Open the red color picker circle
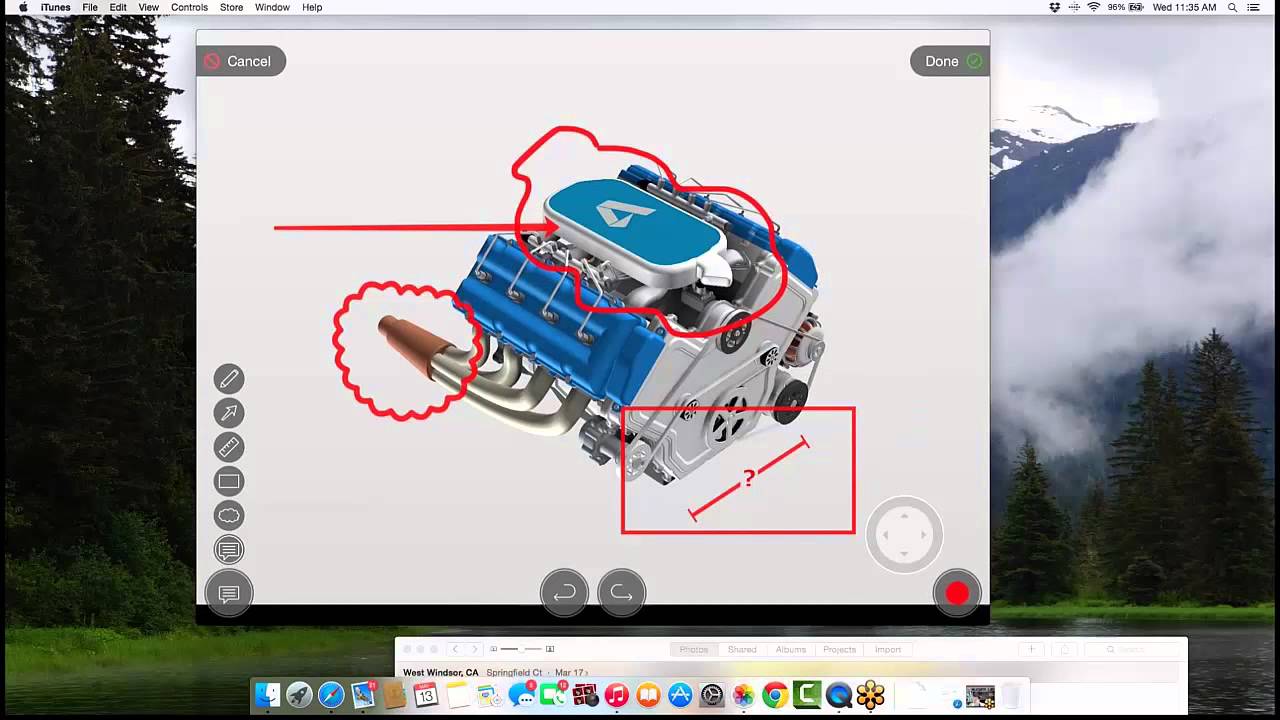 point(957,593)
